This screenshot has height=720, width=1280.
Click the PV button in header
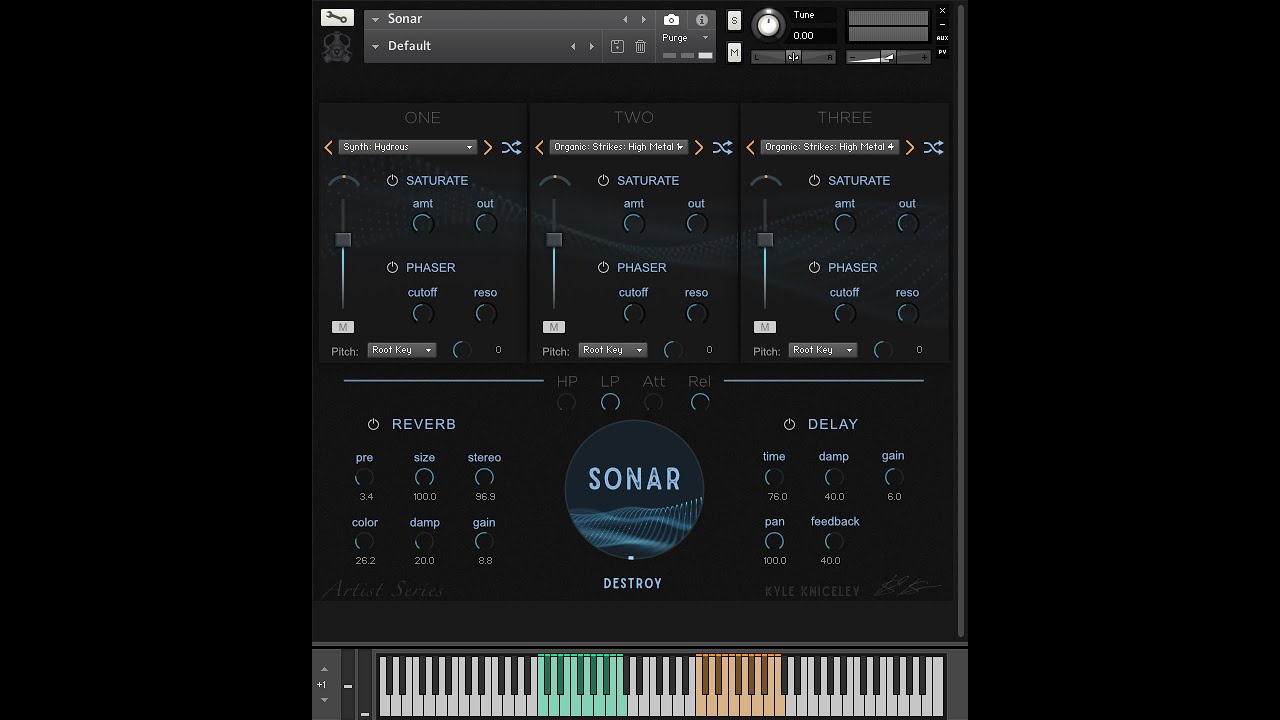click(942, 52)
